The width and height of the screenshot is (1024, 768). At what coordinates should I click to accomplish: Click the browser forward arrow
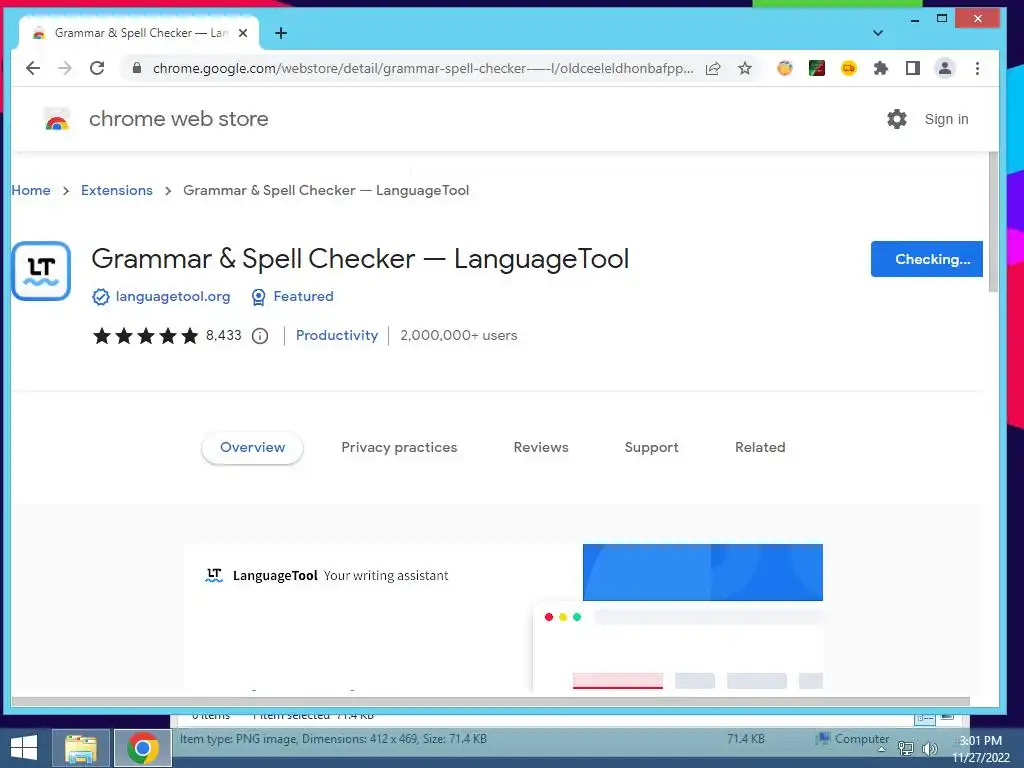click(x=65, y=68)
